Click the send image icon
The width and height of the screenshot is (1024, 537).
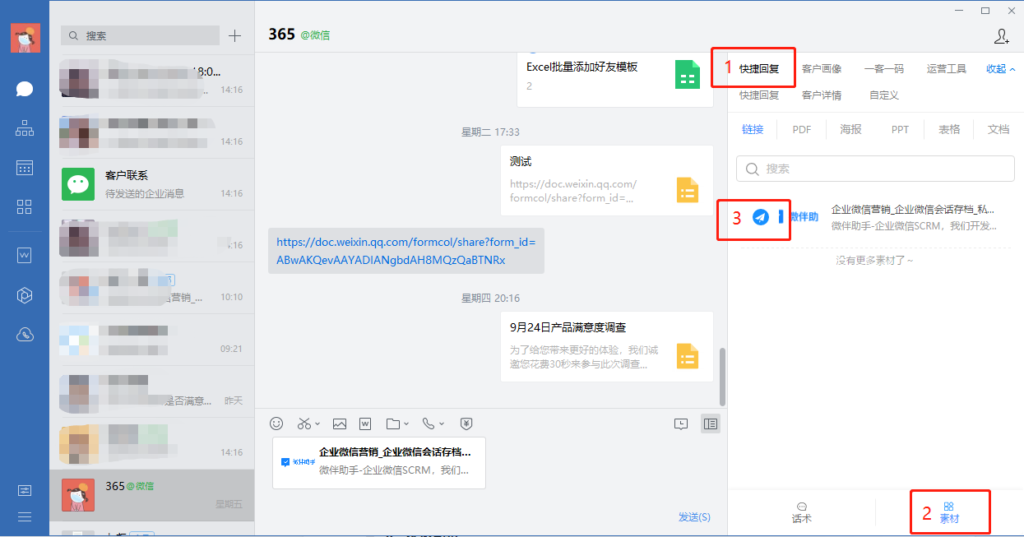pos(340,424)
